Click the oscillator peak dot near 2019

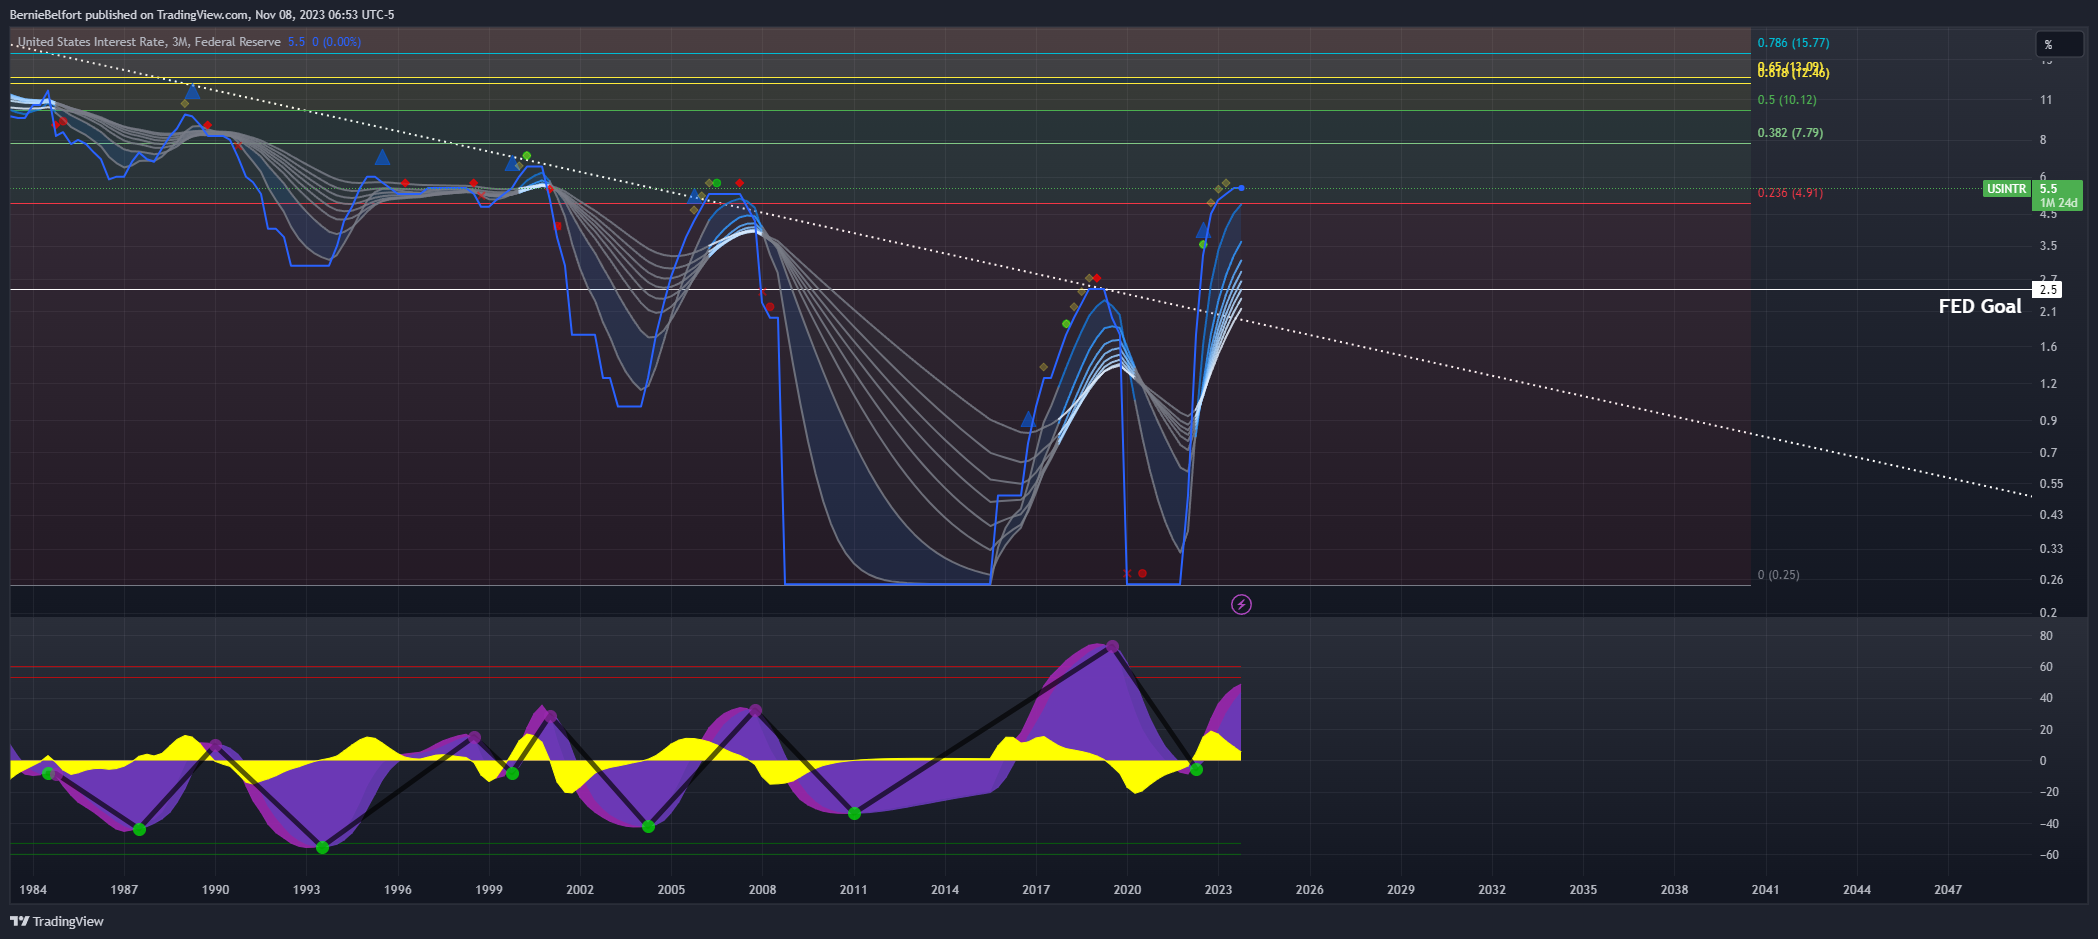point(1112,646)
